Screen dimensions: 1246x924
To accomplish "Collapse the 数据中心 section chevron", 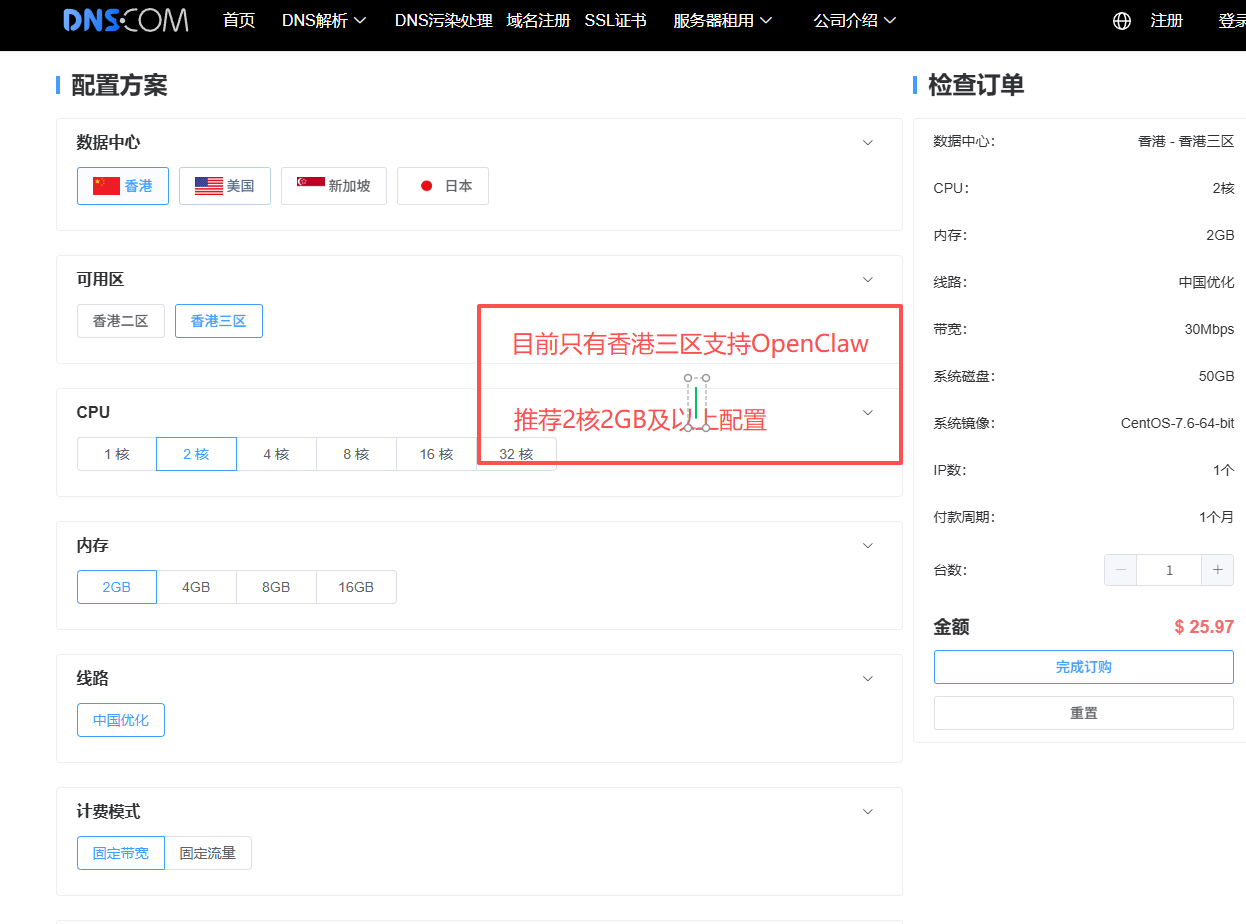I will [x=868, y=143].
